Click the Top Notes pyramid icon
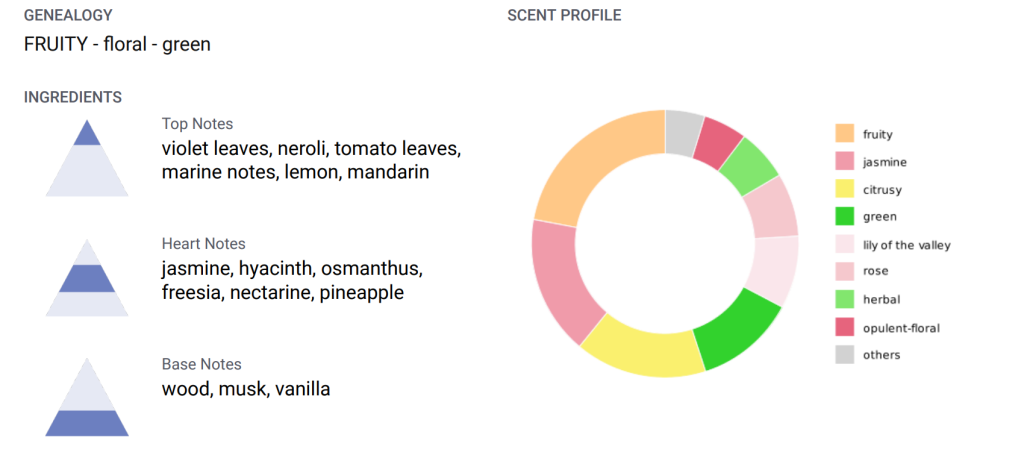1024x452 pixels. 87,157
